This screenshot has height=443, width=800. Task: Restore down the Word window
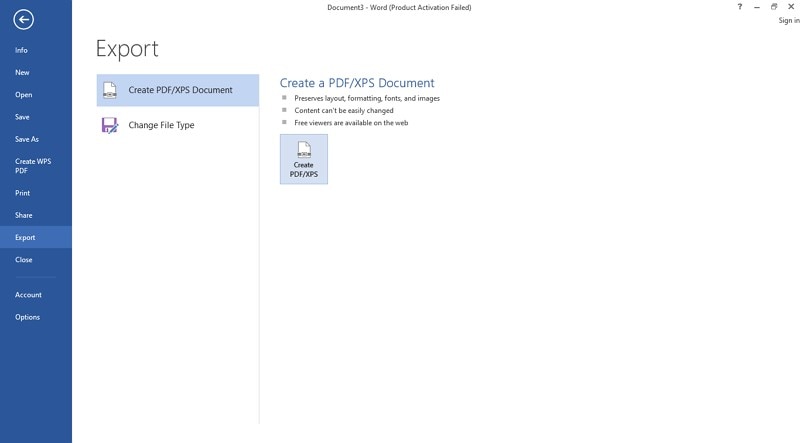pos(774,7)
